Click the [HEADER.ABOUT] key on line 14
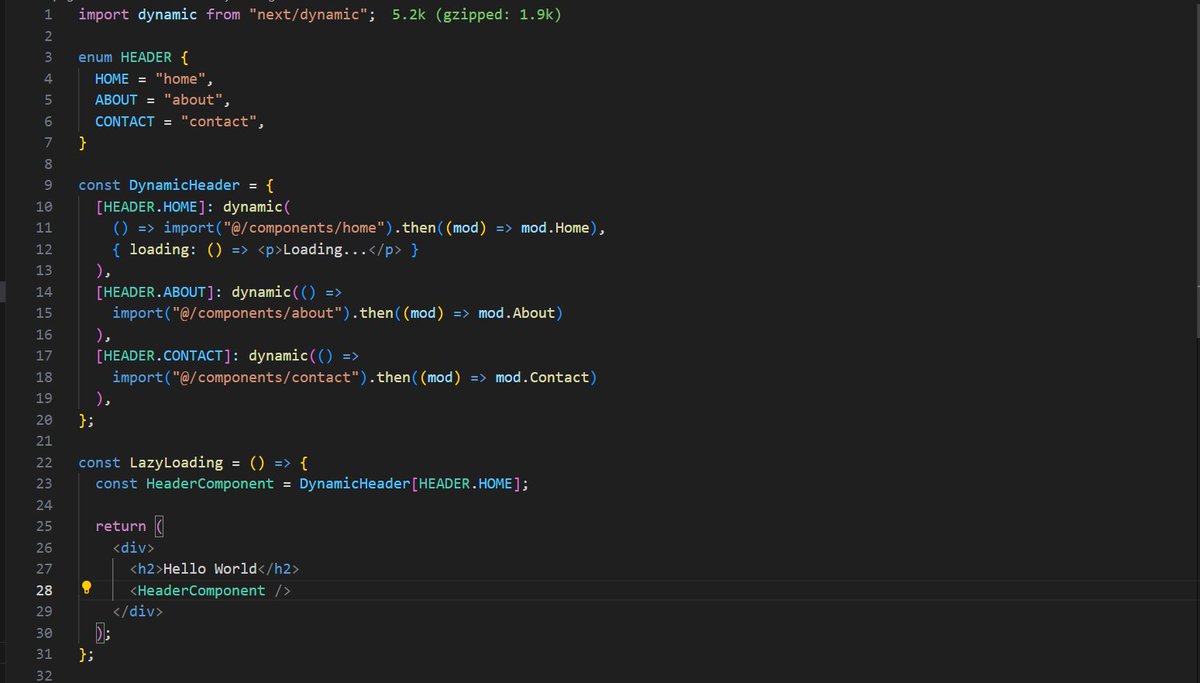The height and width of the screenshot is (683, 1200). tap(155, 292)
